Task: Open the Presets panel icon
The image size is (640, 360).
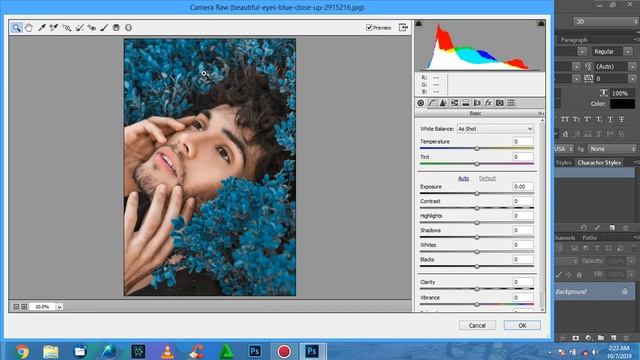Action: [x=511, y=103]
